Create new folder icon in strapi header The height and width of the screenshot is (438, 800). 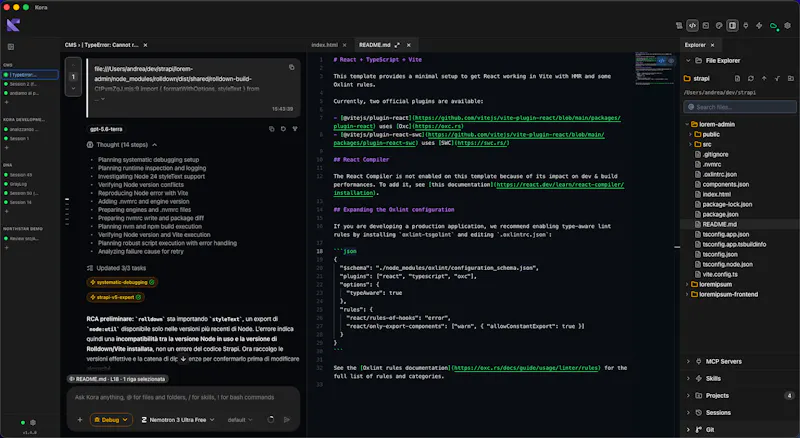pos(790,79)
